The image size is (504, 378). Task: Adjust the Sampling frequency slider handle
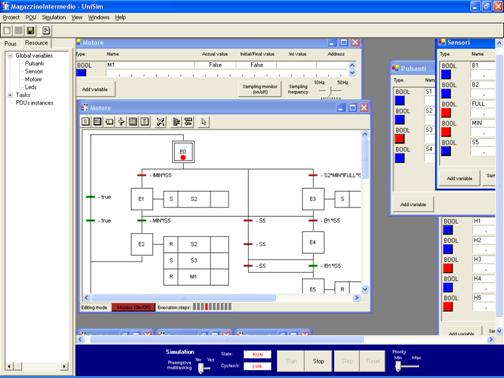pos(331,90)
